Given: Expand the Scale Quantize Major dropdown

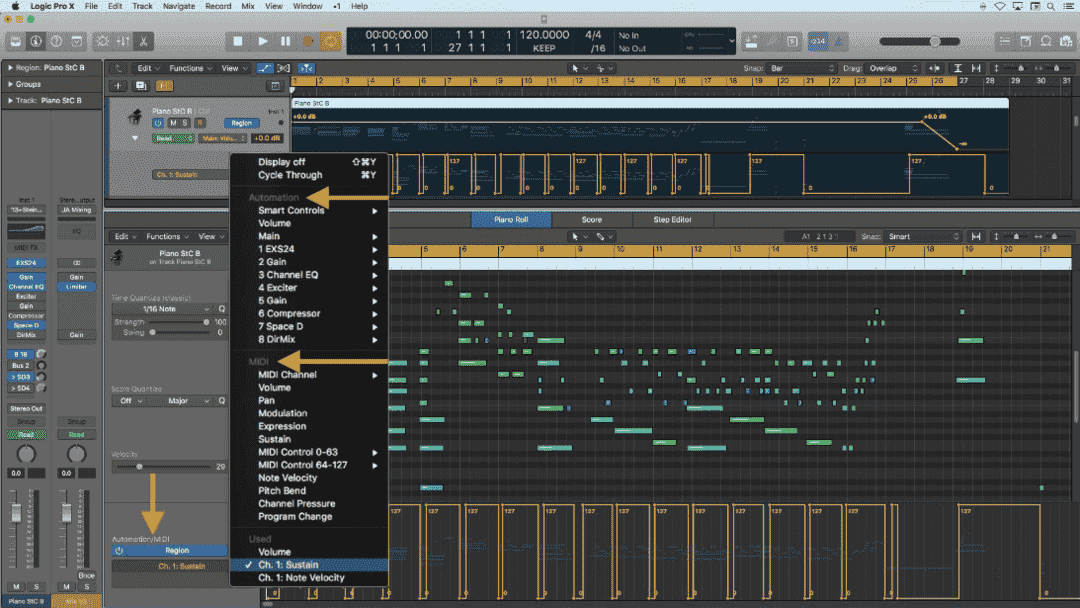Looking at the screenshot, I should pos(186,400).
